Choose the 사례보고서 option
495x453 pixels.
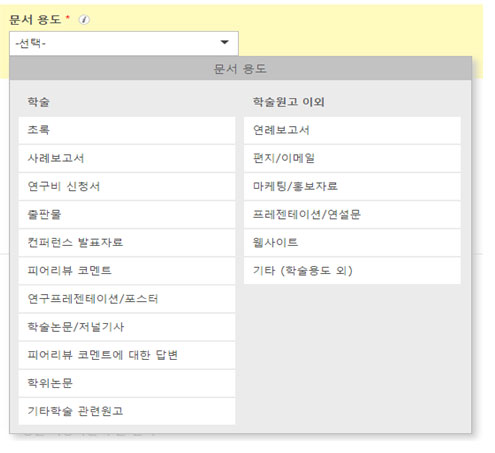(x=127, y=158)
